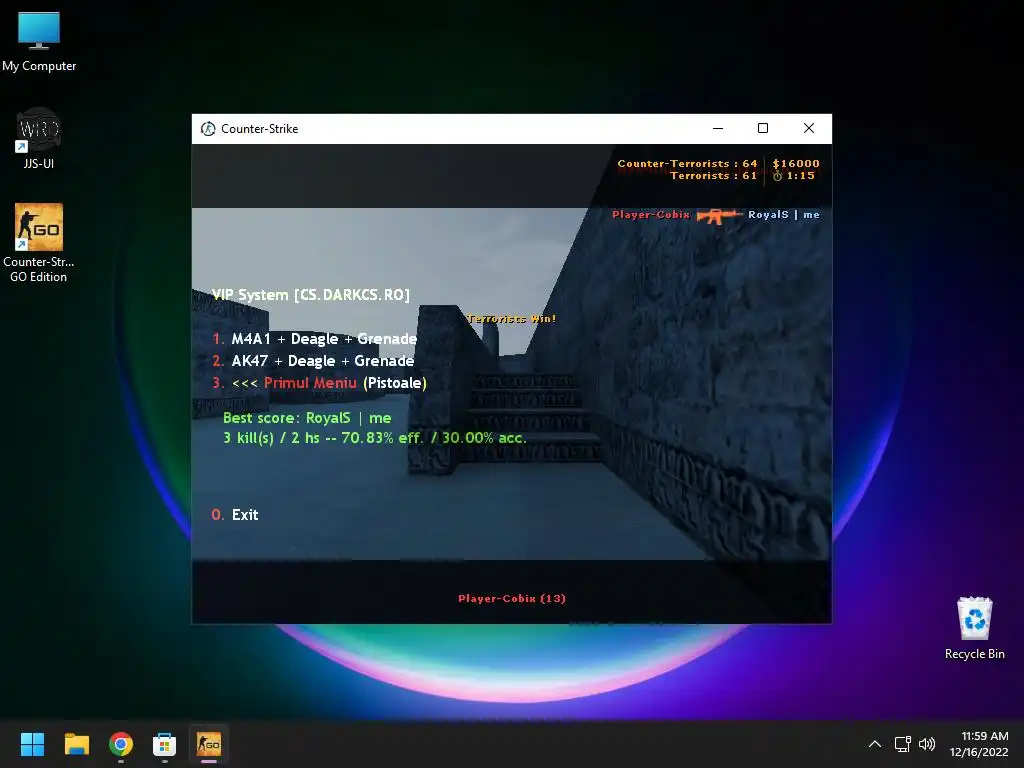Click the Terrorists : 61 score

tap(713, 176)
